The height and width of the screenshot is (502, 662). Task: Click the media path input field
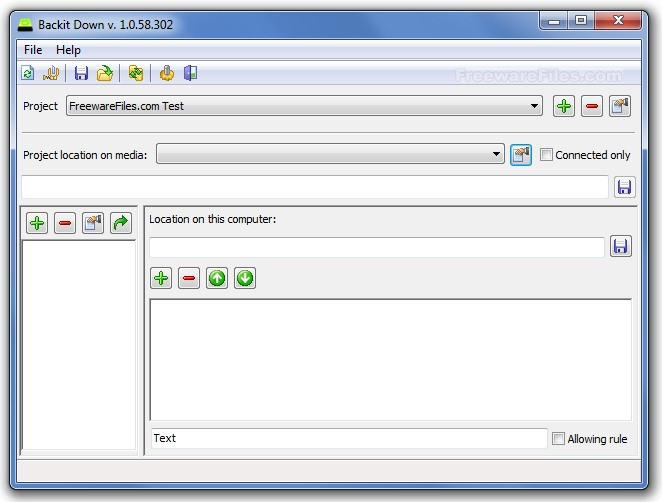(x=315, y=187)
